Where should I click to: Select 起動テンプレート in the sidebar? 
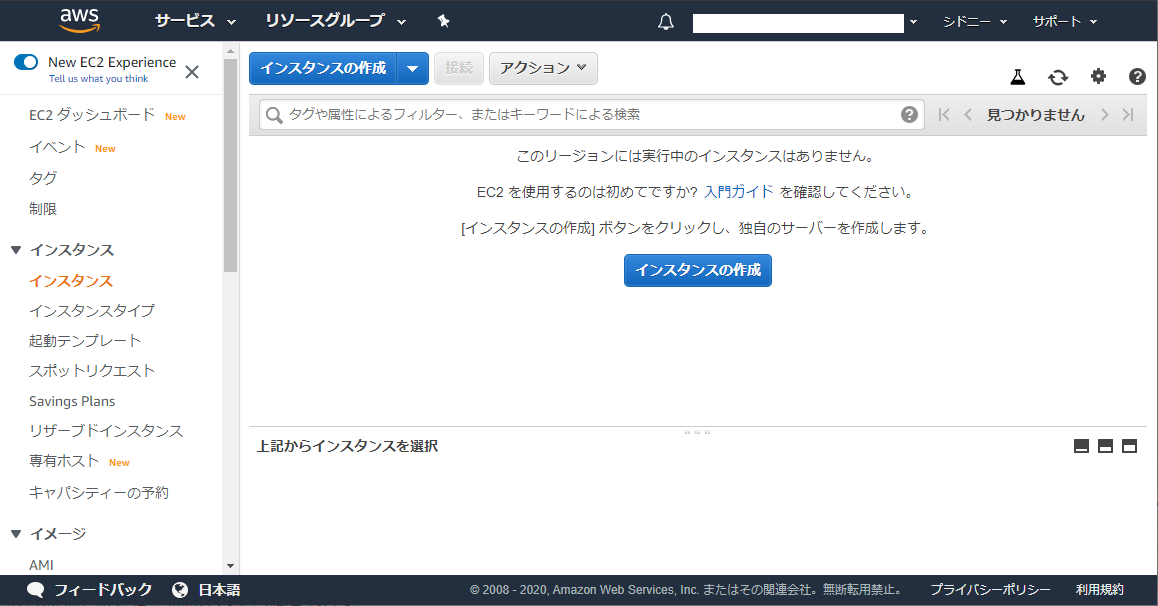point(85,341)
